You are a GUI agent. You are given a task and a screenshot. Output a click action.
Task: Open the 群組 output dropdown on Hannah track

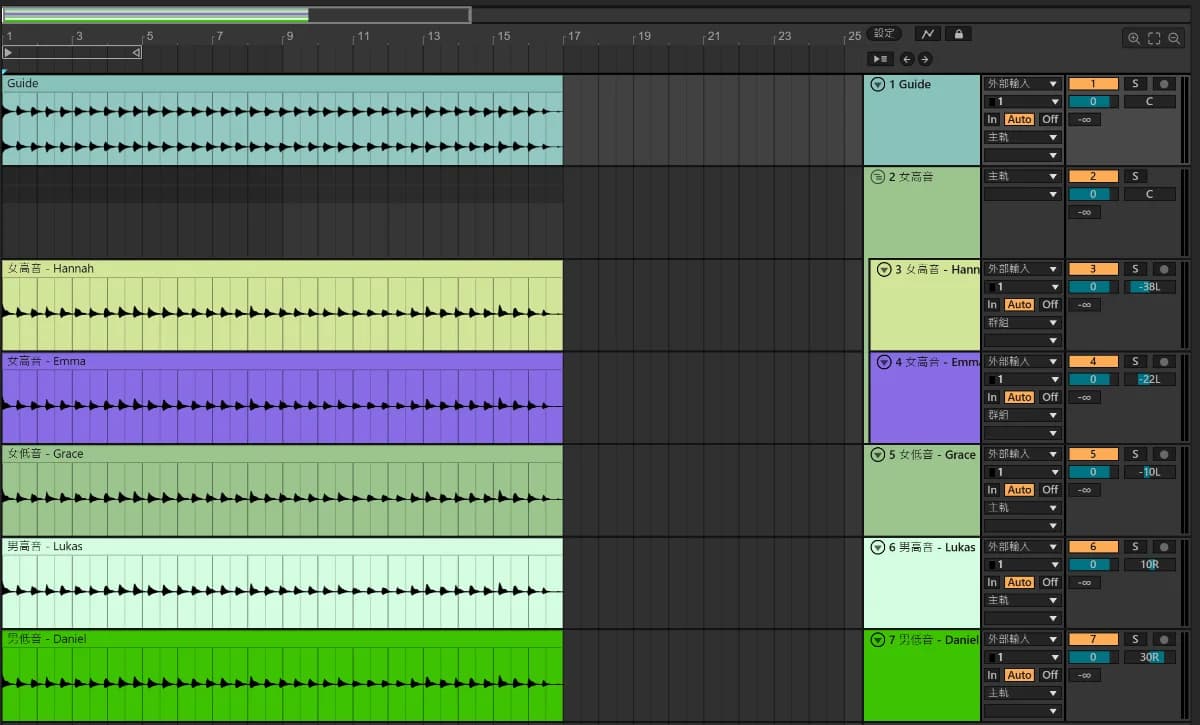point(1022,323)
